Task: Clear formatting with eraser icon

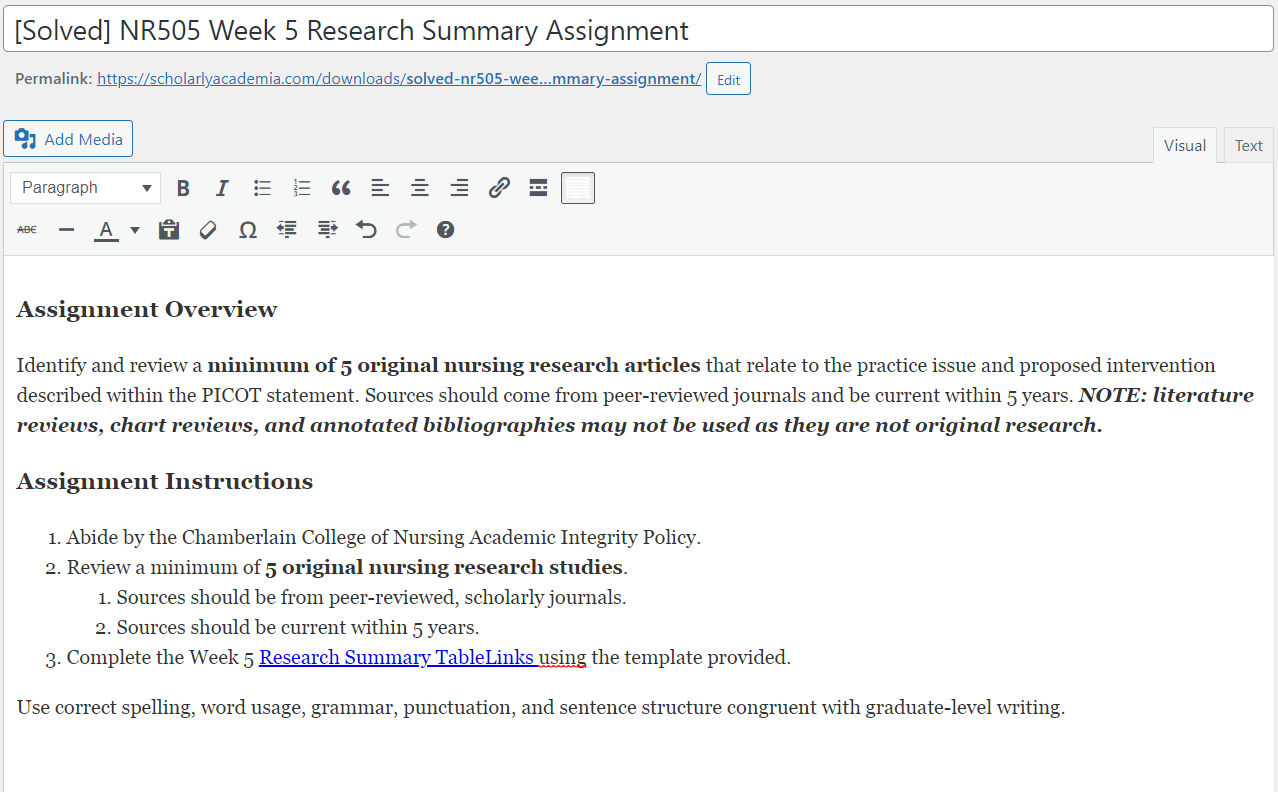Action: (x=208, y=230)
